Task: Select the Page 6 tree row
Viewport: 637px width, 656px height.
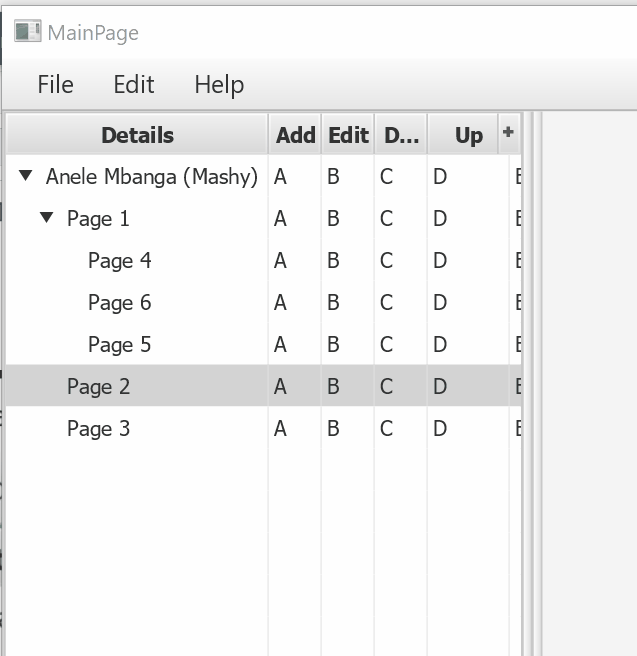Action: pyautogui.click(x=120, y=303)
